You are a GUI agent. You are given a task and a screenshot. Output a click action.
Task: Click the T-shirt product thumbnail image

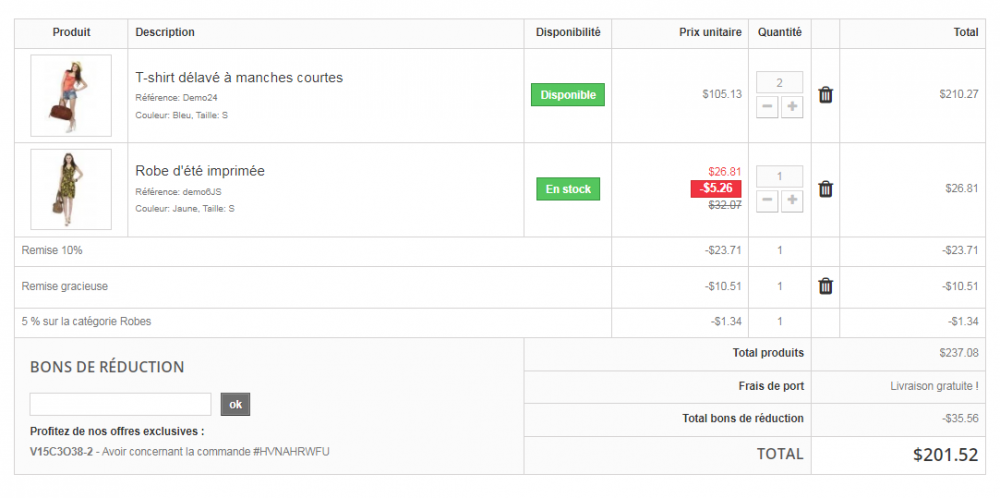click(x=71, y=95)
